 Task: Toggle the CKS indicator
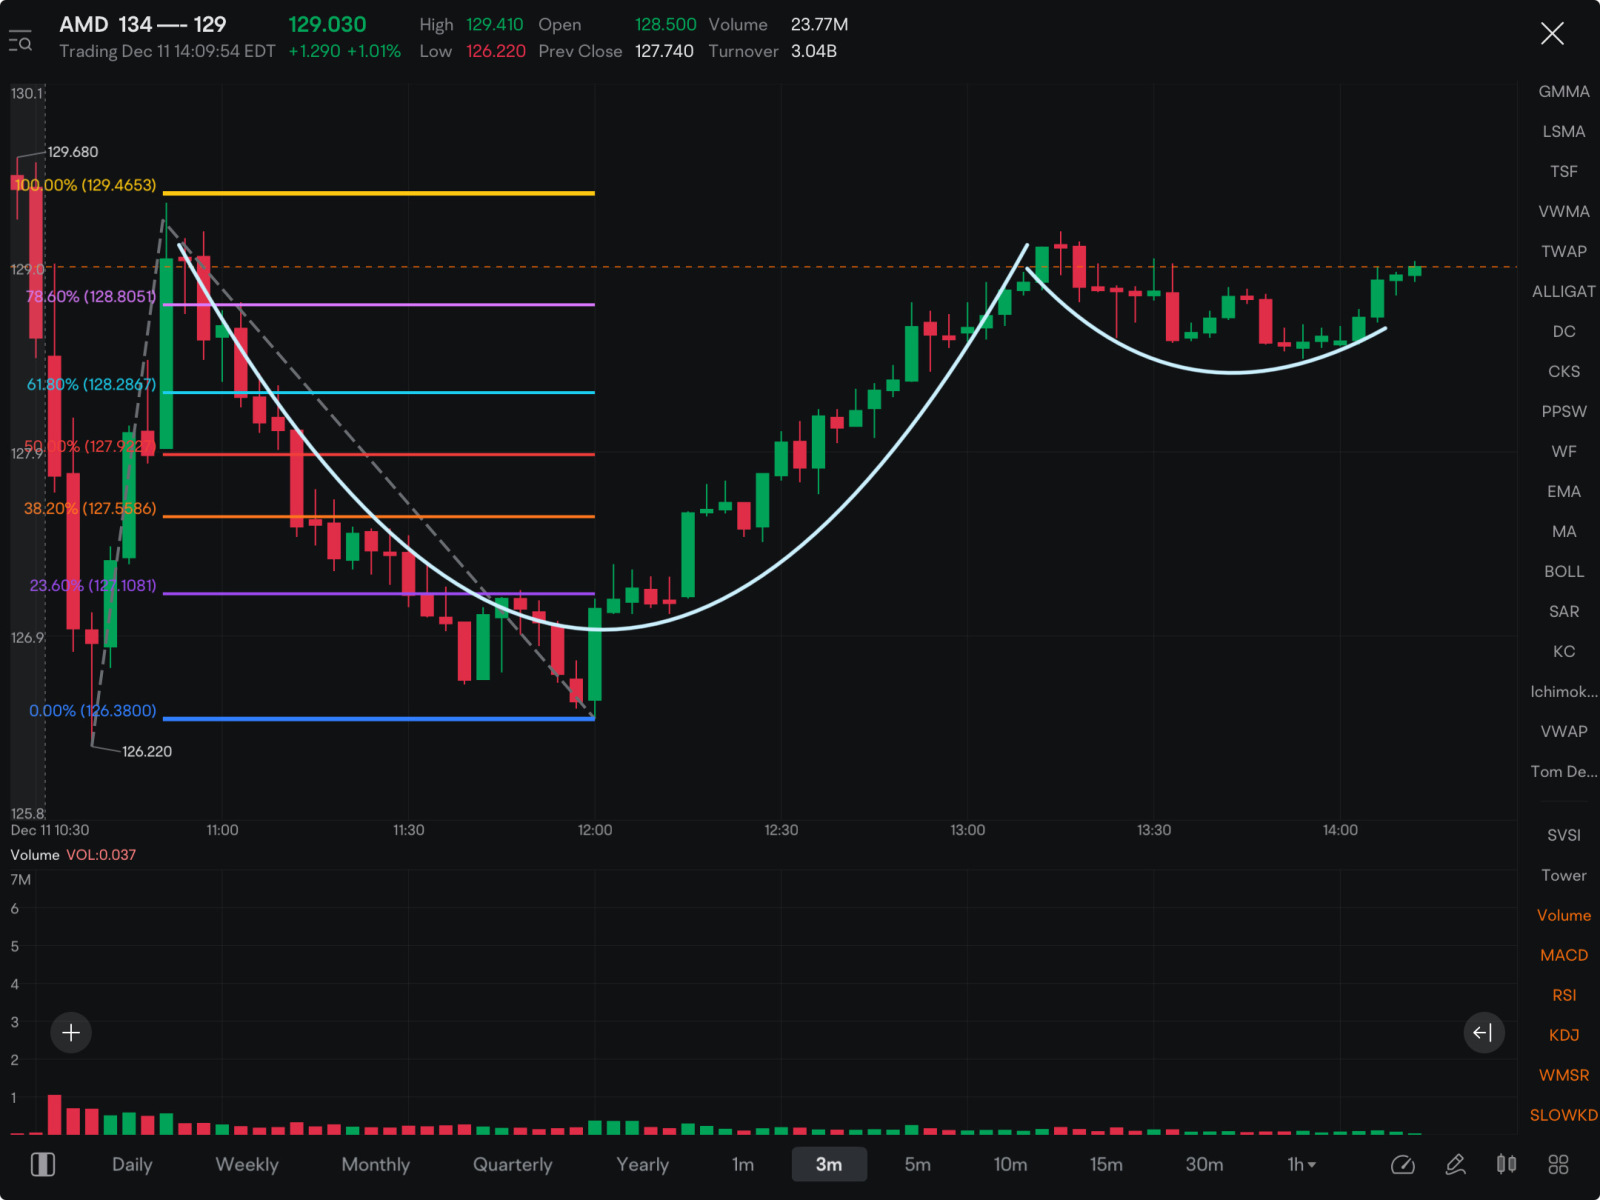[1564, 371]
